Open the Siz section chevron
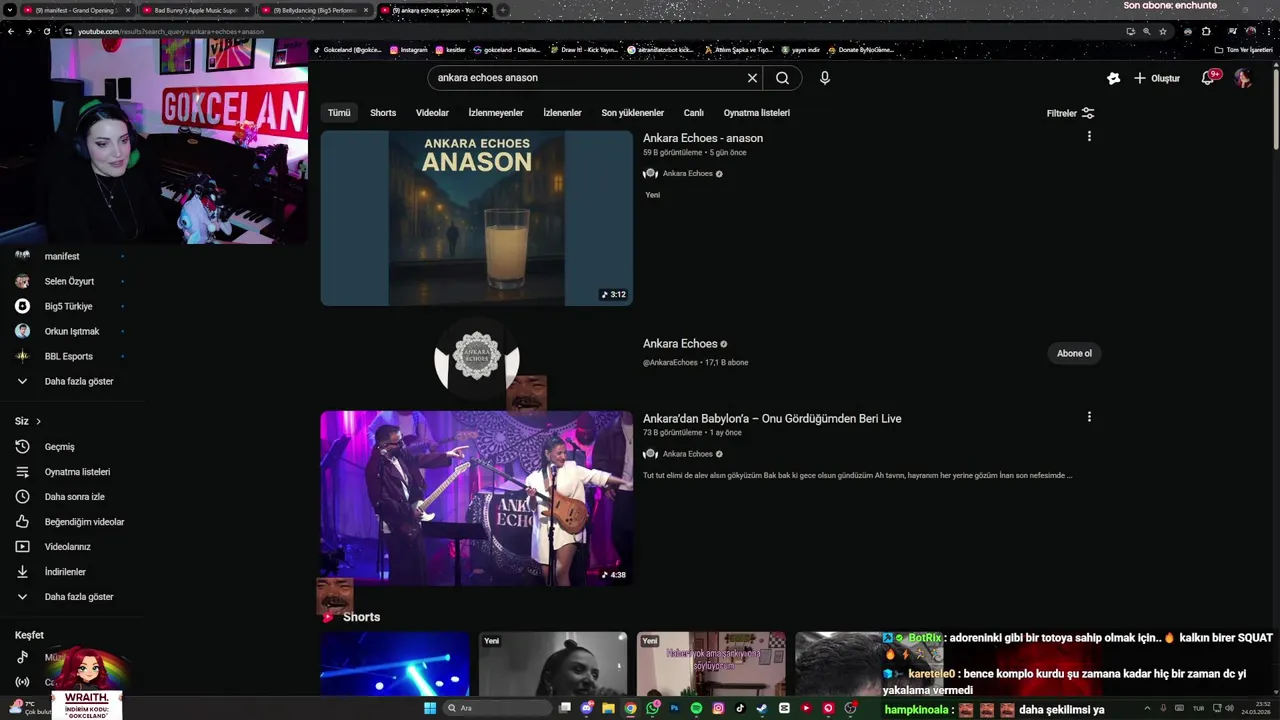This screenshot has width=1280, height=720. [38, 421]
